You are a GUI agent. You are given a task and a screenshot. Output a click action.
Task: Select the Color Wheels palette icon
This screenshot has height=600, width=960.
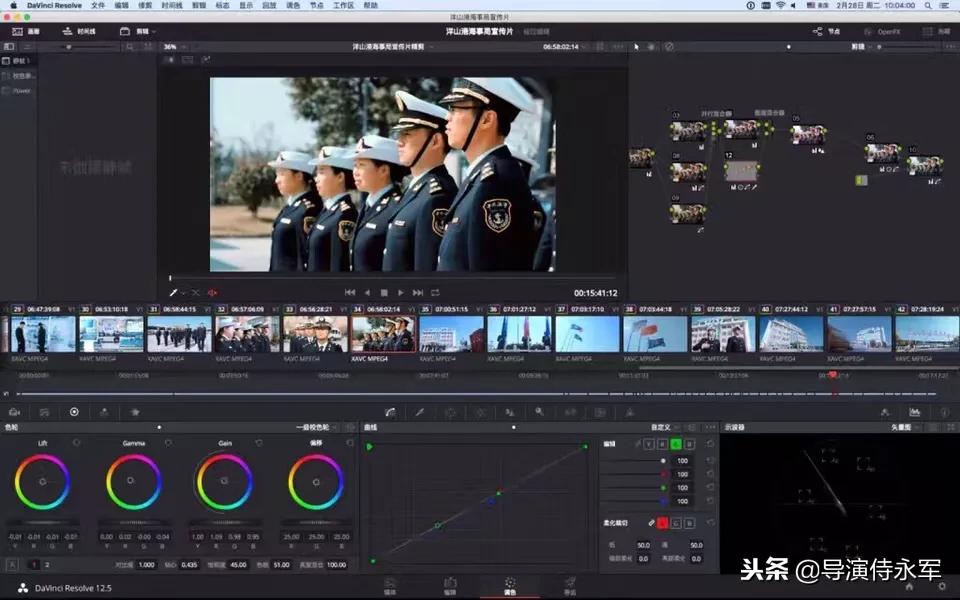tap(74, 412)
